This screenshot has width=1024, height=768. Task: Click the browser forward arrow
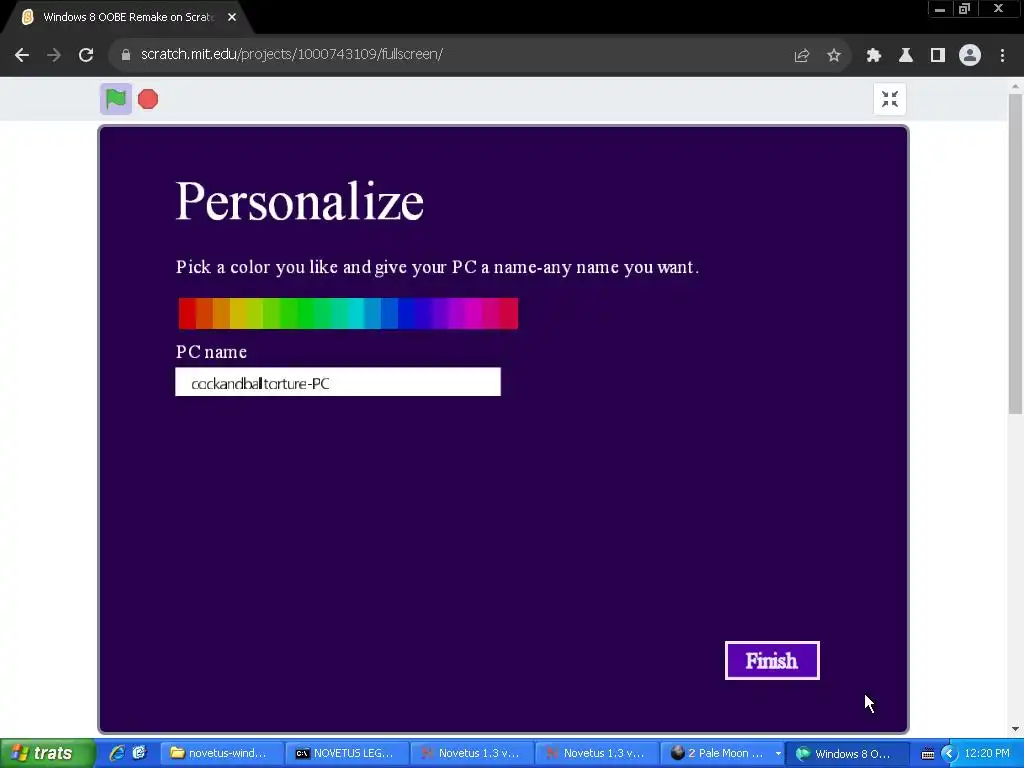(x=54, y=55)
